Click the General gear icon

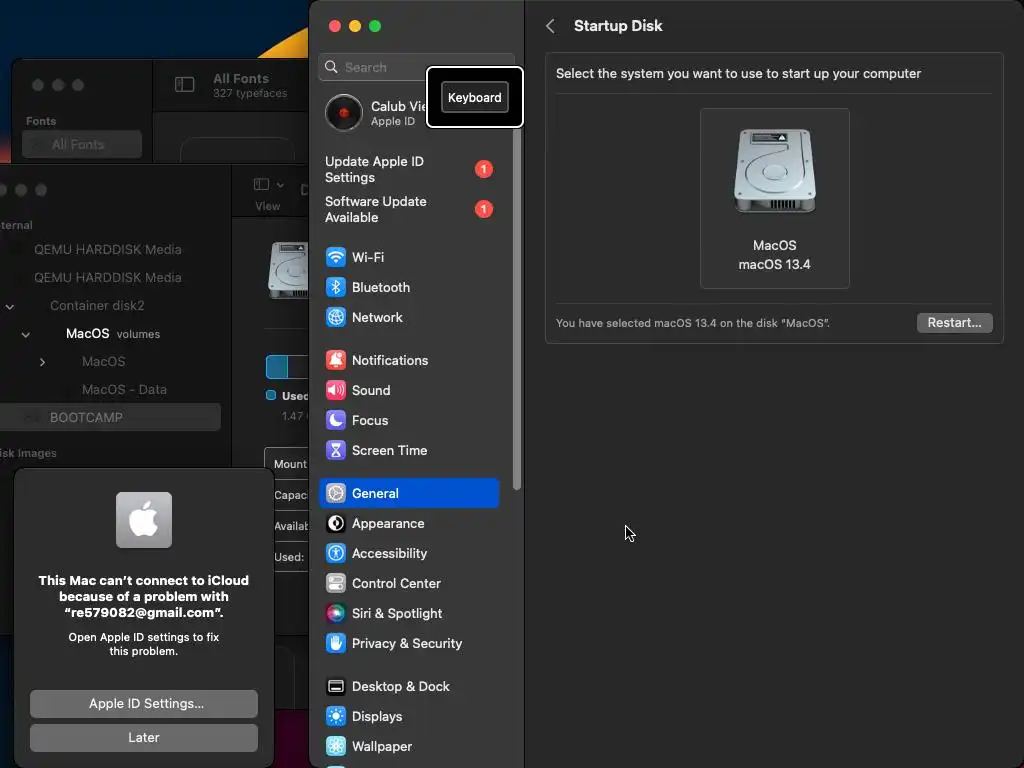tap(336, 493)
